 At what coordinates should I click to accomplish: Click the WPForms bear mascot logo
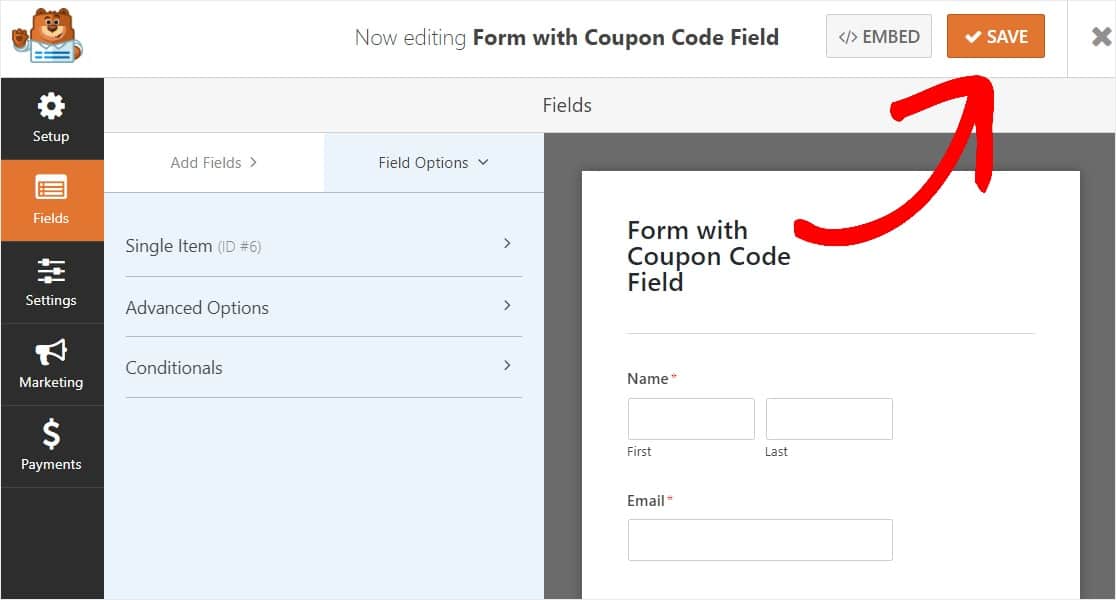[x=47, y=36]
